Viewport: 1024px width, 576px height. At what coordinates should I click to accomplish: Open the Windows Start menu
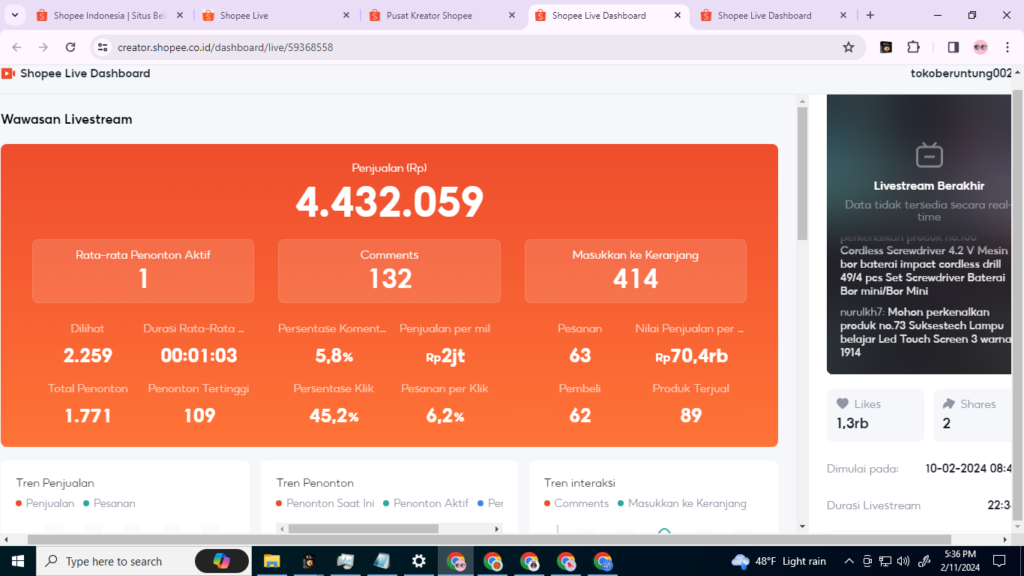pyautogui.click(x=18, y=561)
